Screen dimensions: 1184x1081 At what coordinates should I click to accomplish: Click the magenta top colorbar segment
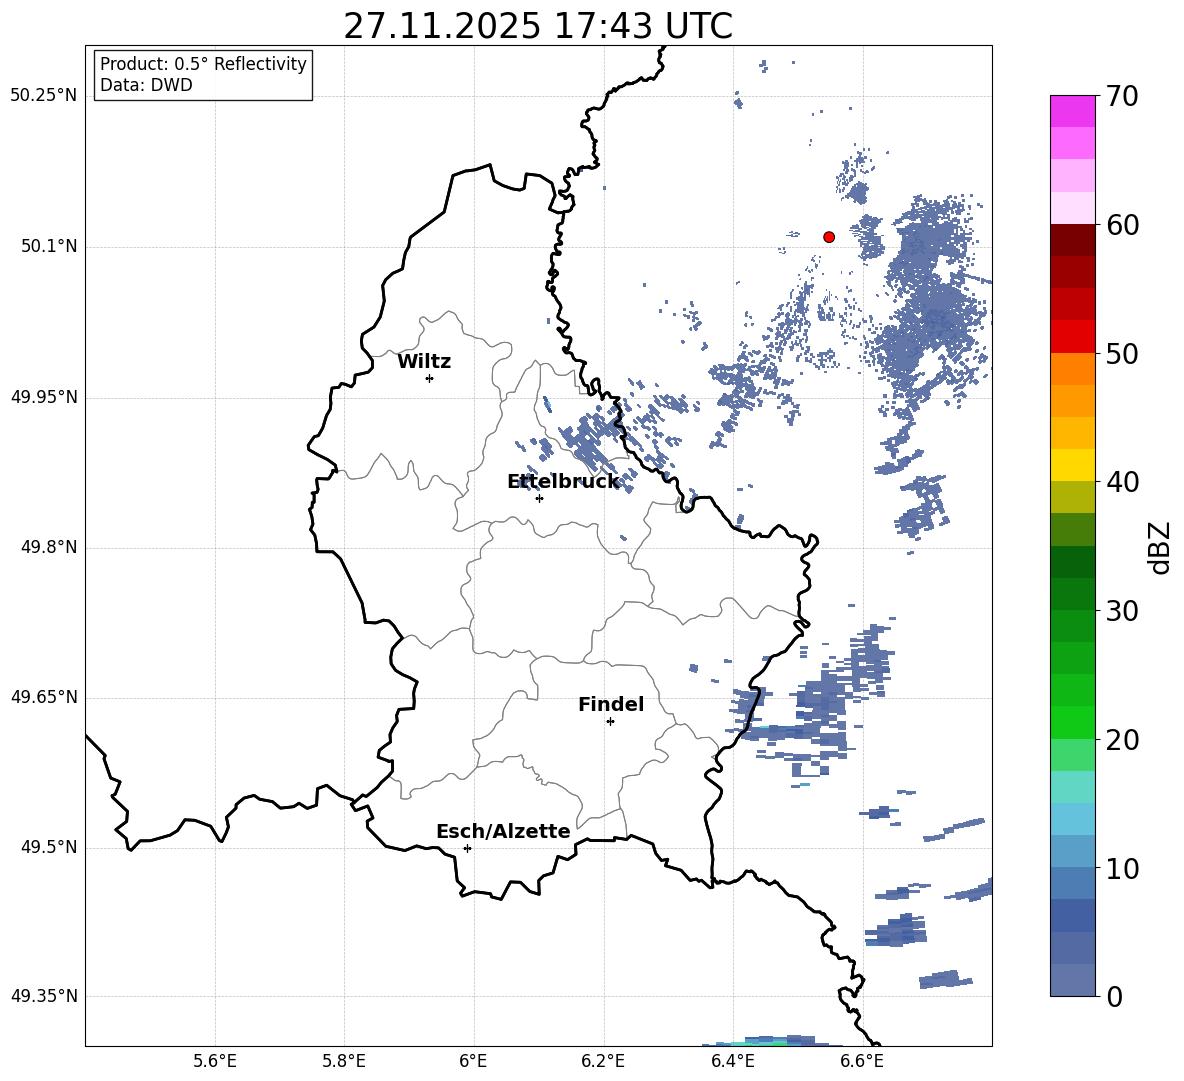point(1073,111)
